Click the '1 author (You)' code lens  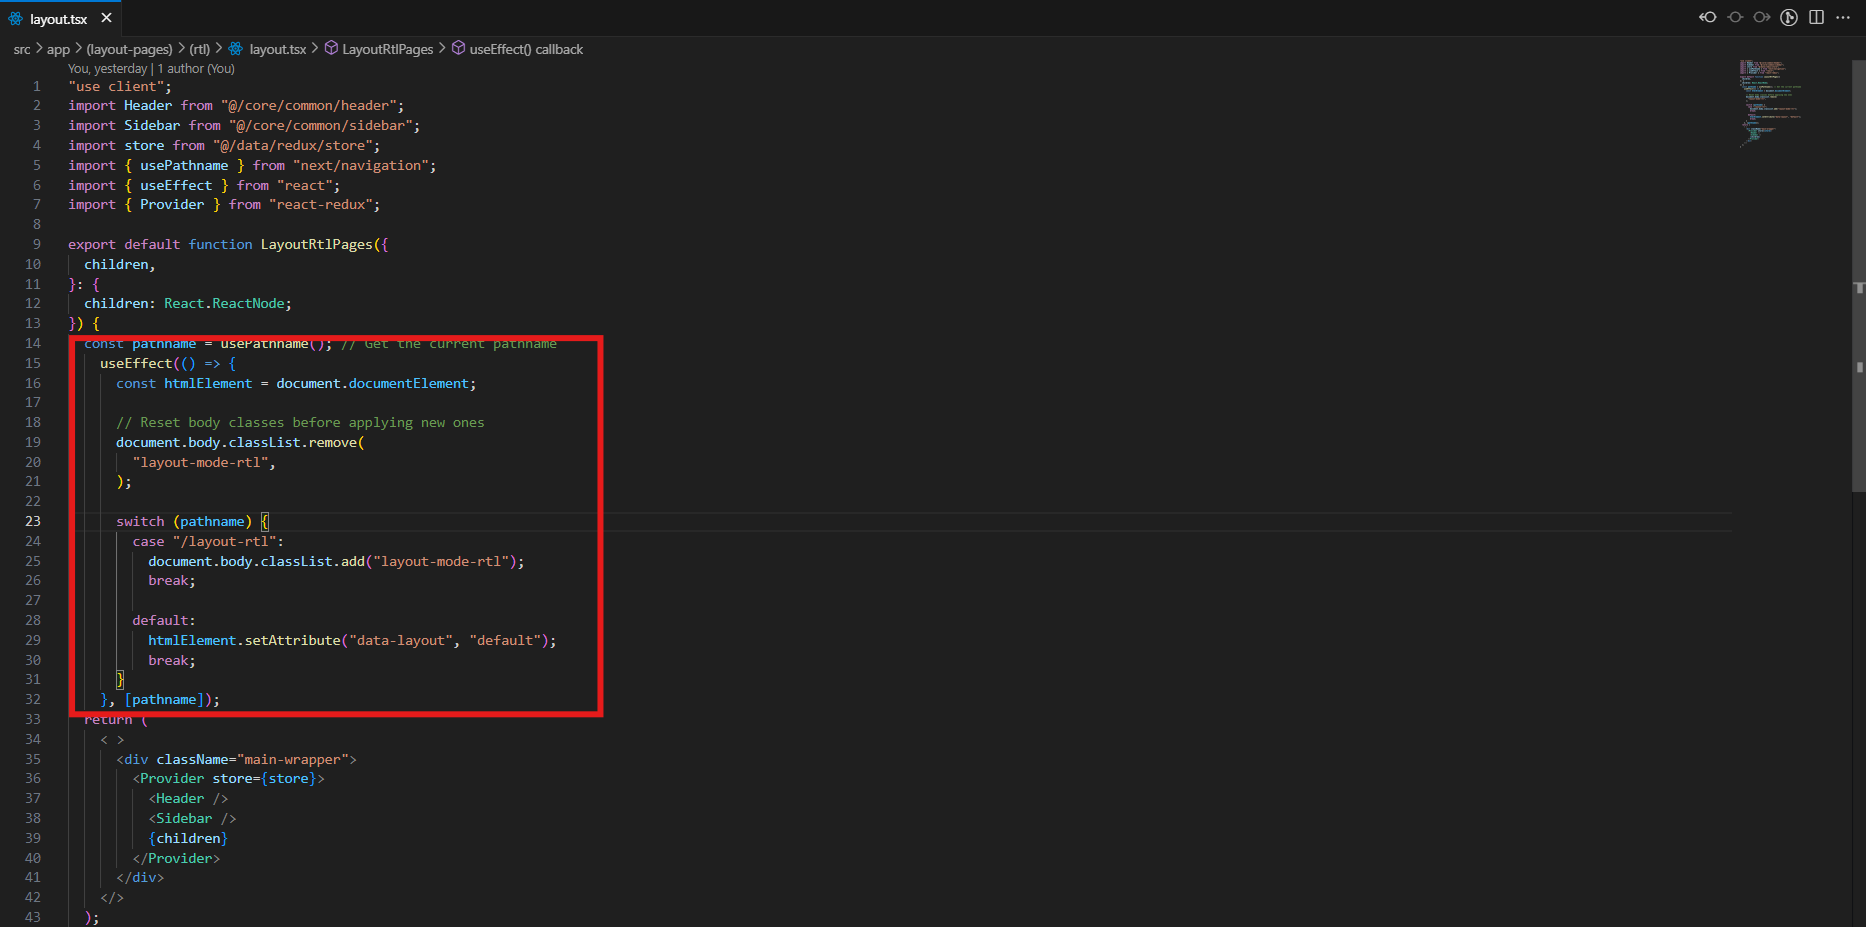(196, 69)
